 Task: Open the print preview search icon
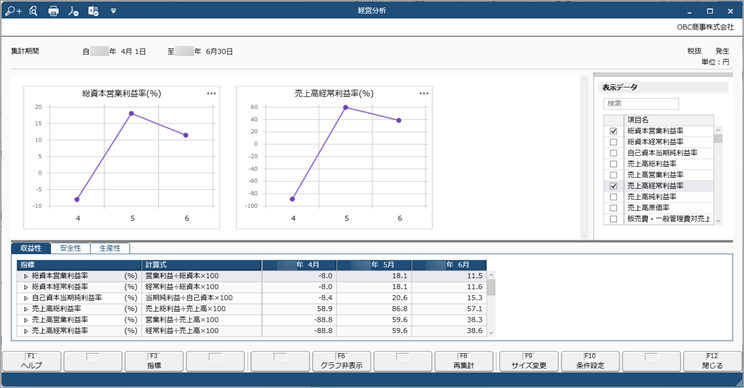click(x=33, y=10)
